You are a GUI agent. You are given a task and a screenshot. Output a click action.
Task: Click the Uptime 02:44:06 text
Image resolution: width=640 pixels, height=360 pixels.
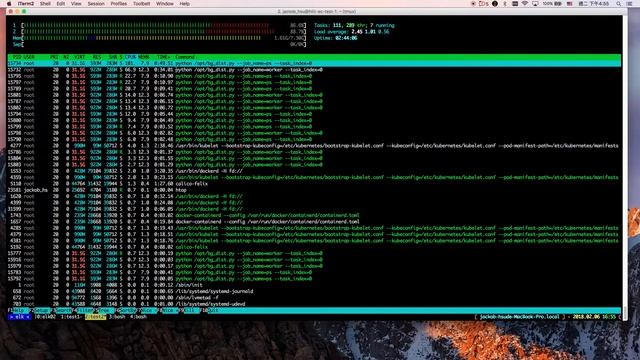click(x=336, y=38)
